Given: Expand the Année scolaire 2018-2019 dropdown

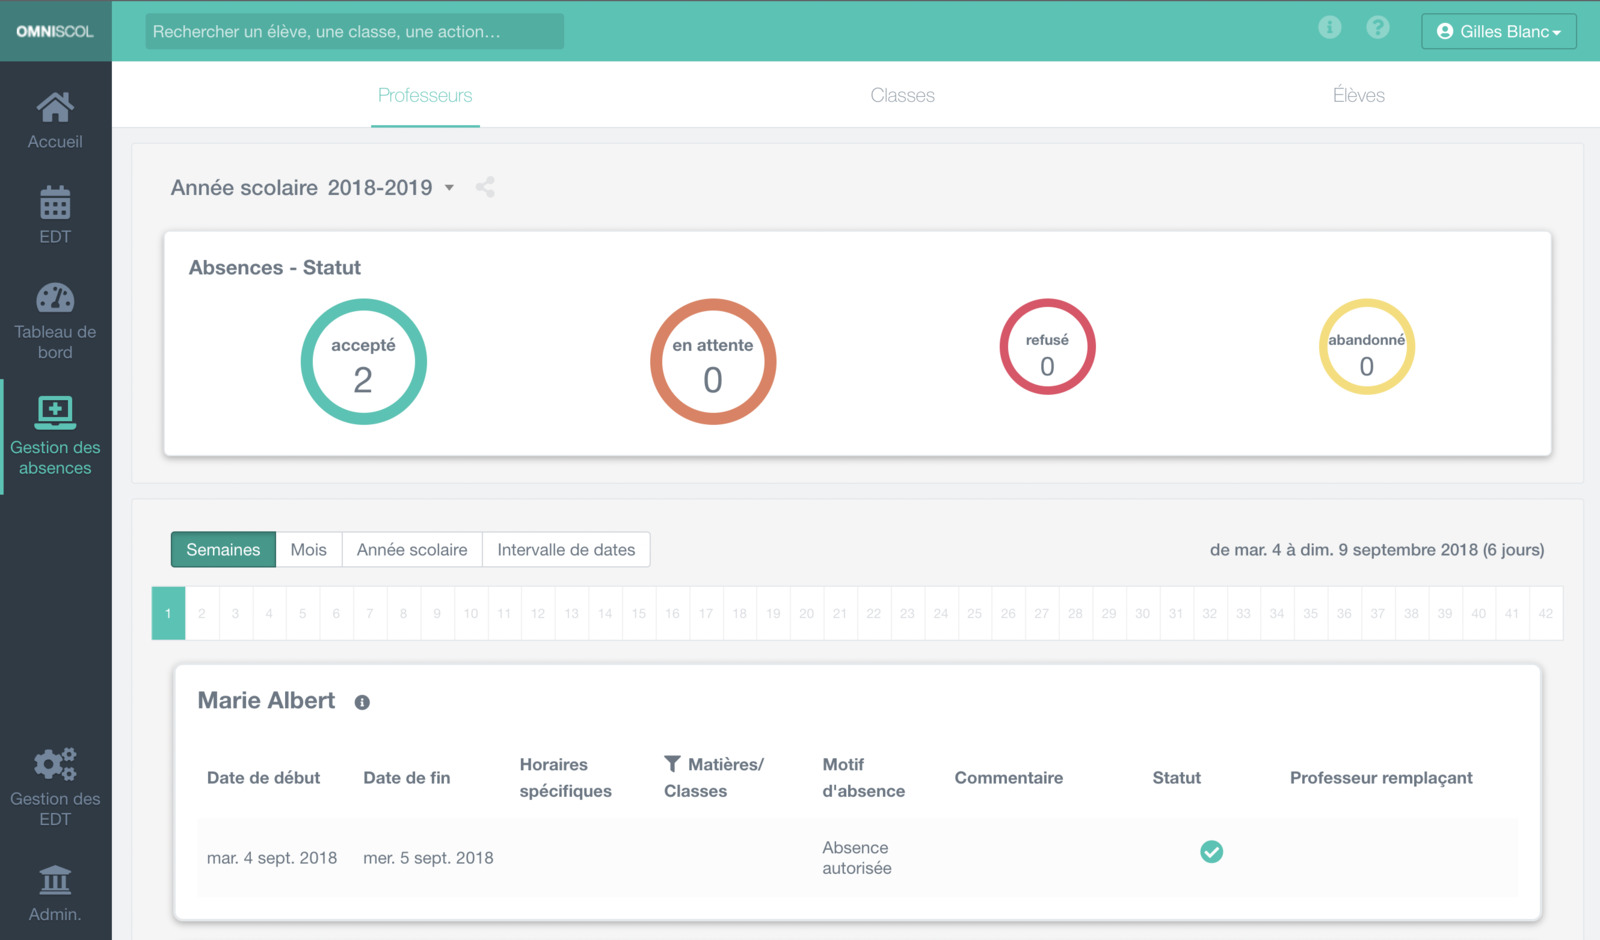Looking at the screenshot, I should (x=449, y=188).
